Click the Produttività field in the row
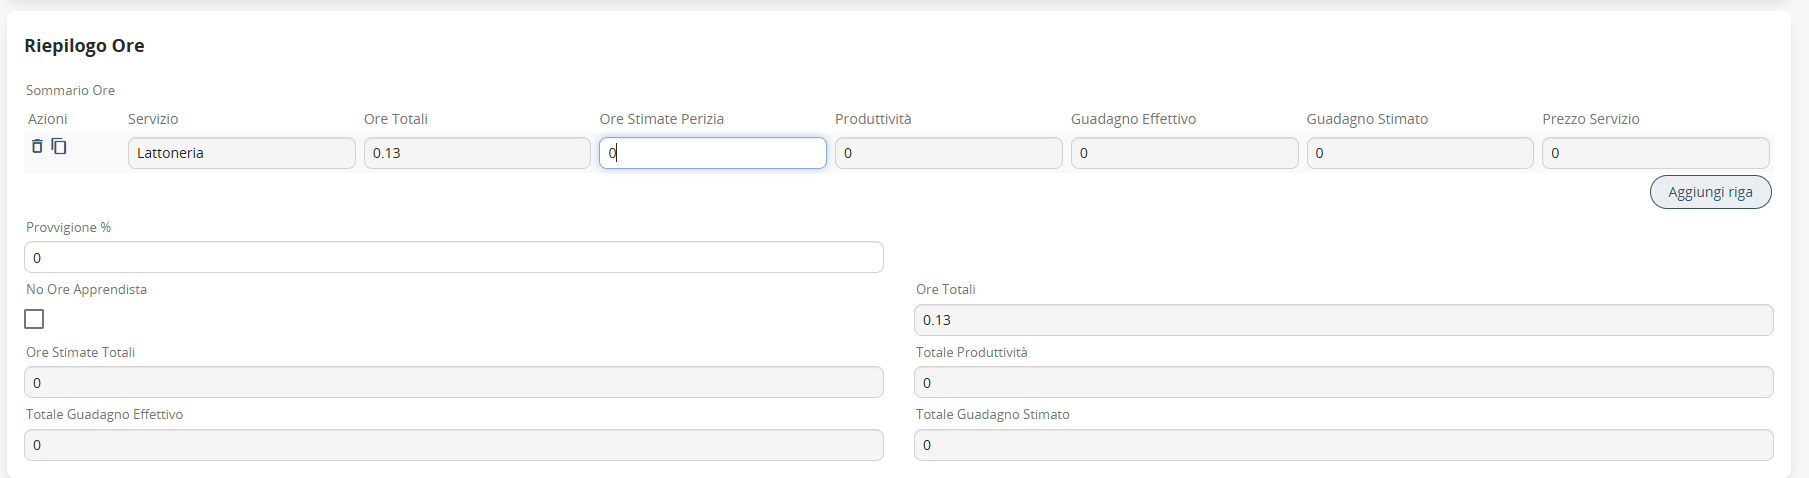Screen dimensions: 1809x478 pyautogui.click(x=948, y=153)
